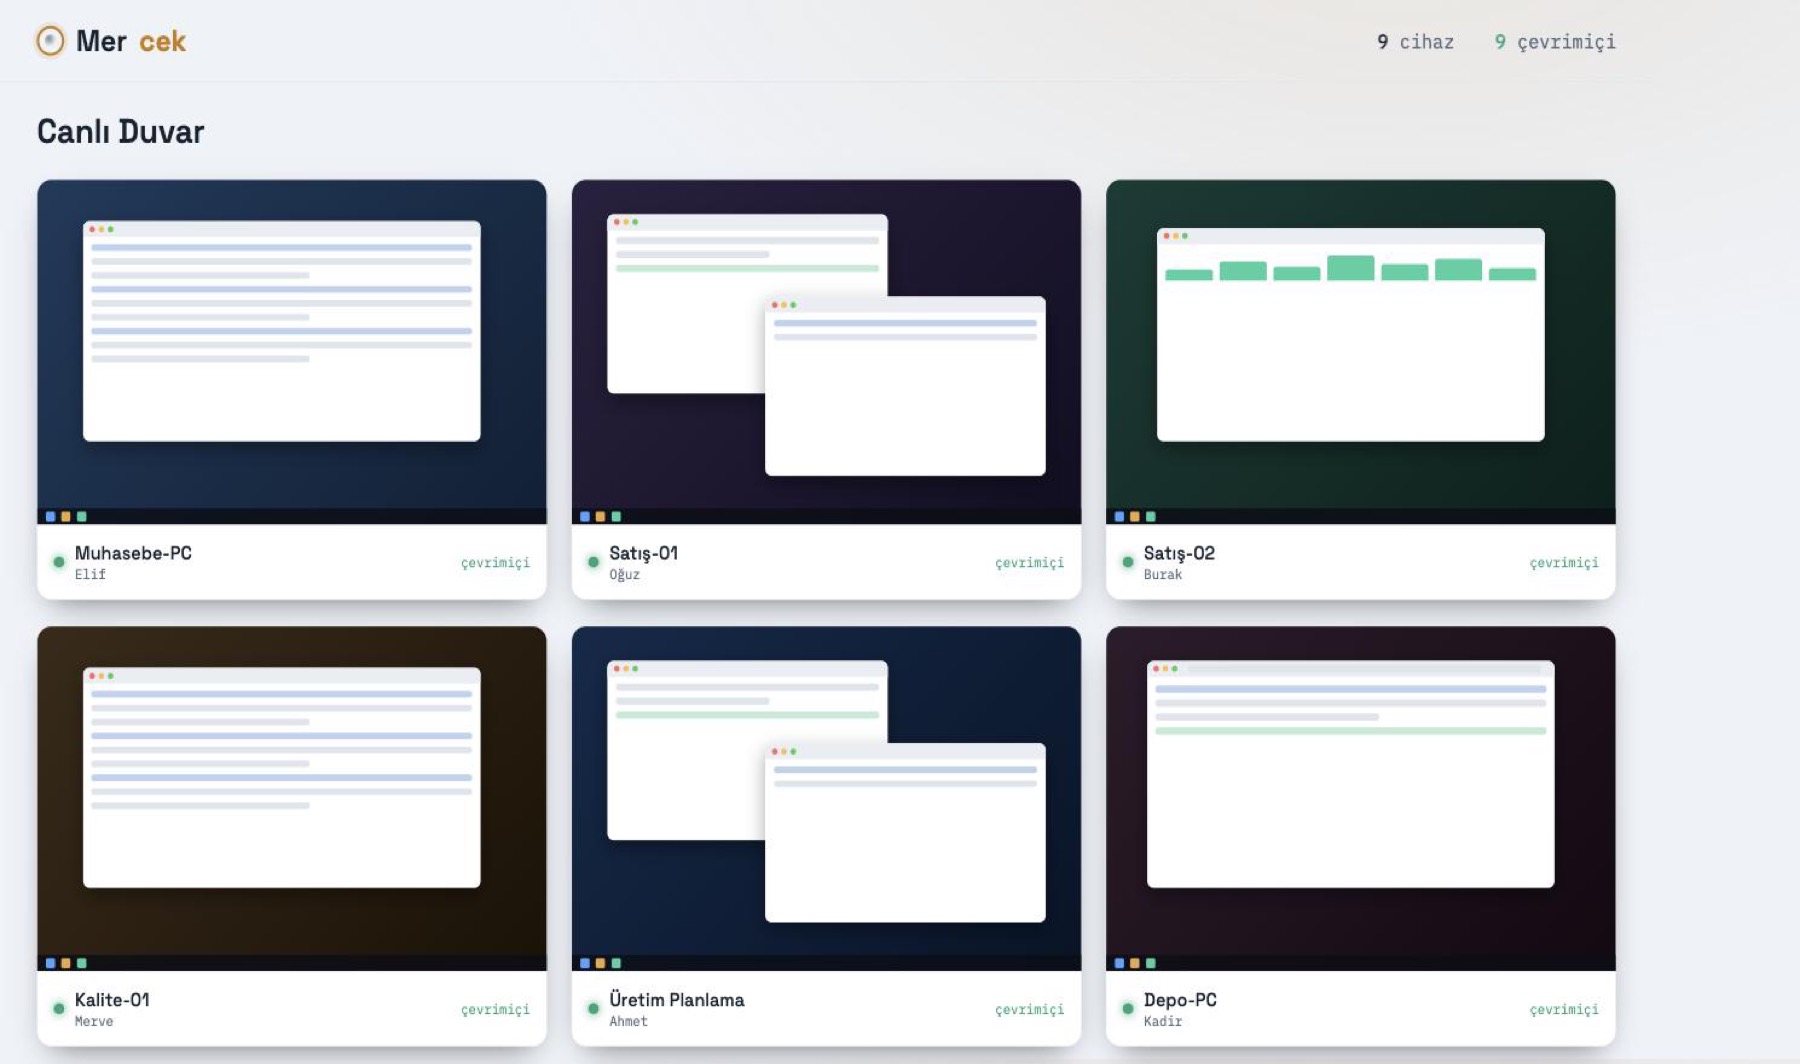
Task: Click the Mercek brand name text
Action: coord(131,41)
